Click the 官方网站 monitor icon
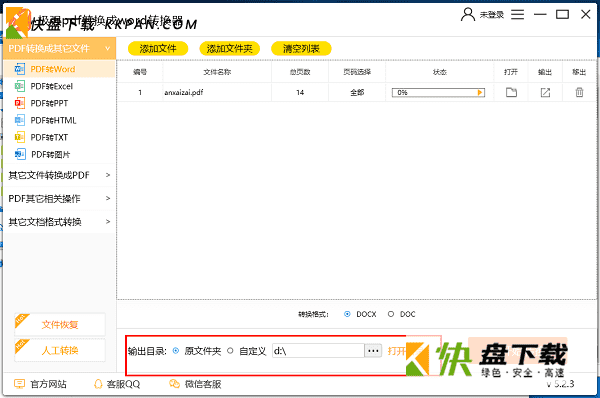This screenshot has height=398, width=600. point(19,383)
